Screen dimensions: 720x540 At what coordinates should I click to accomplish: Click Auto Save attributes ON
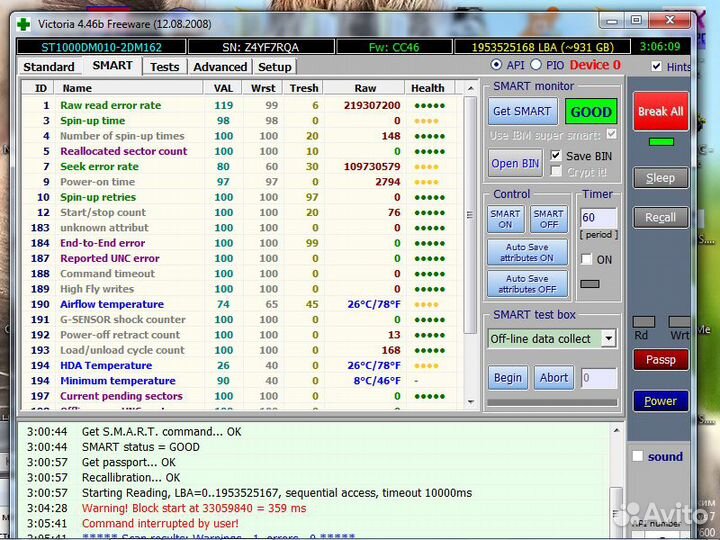coord(527,252)
